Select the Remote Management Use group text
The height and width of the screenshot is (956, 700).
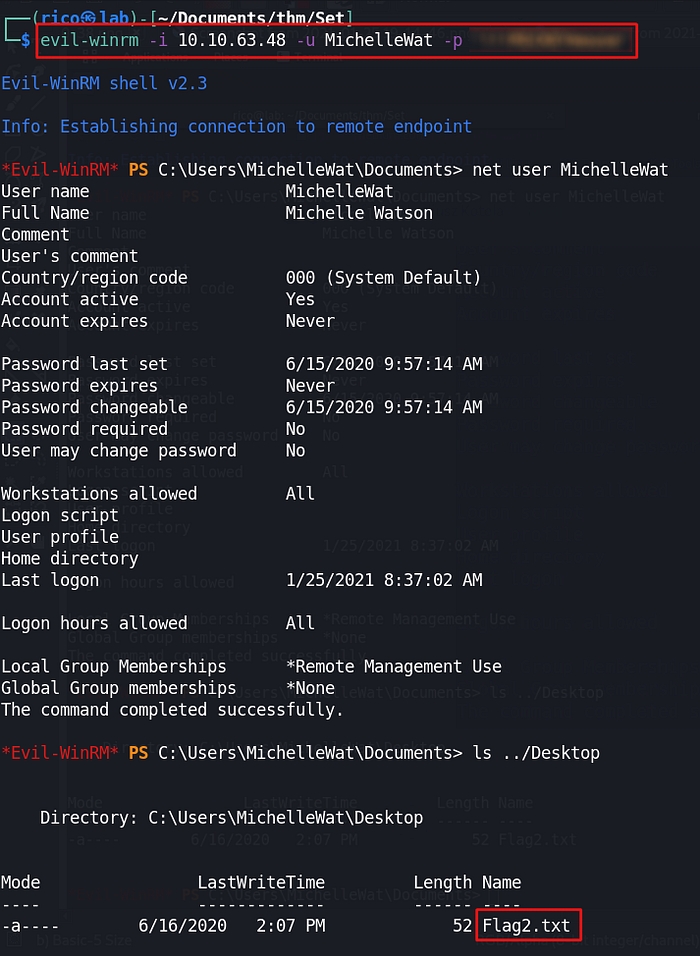pos(394,666)
